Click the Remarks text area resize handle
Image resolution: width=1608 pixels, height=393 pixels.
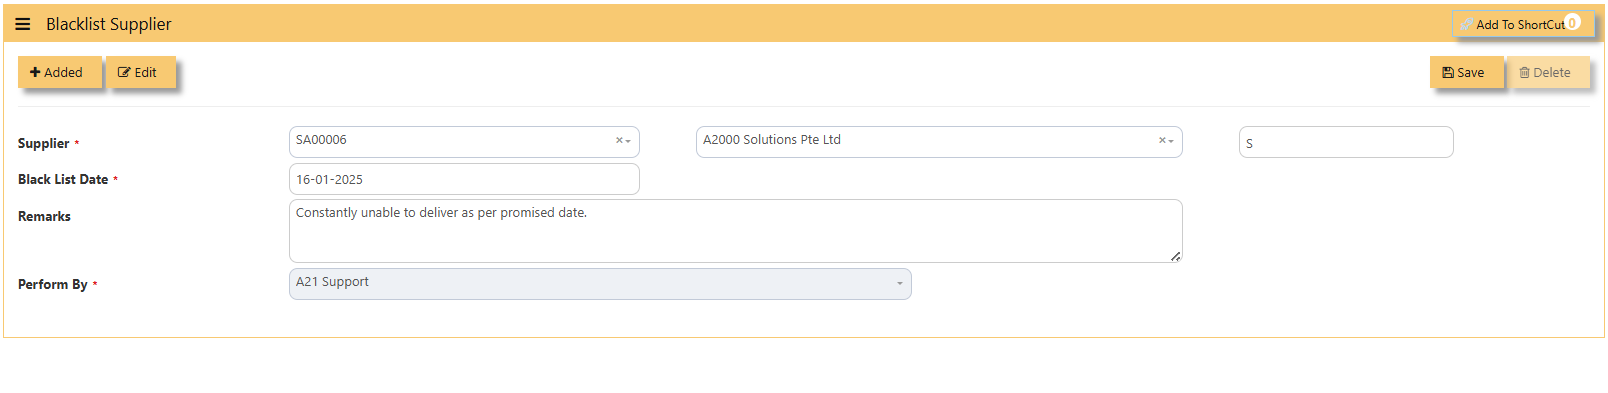[1176, 256]
